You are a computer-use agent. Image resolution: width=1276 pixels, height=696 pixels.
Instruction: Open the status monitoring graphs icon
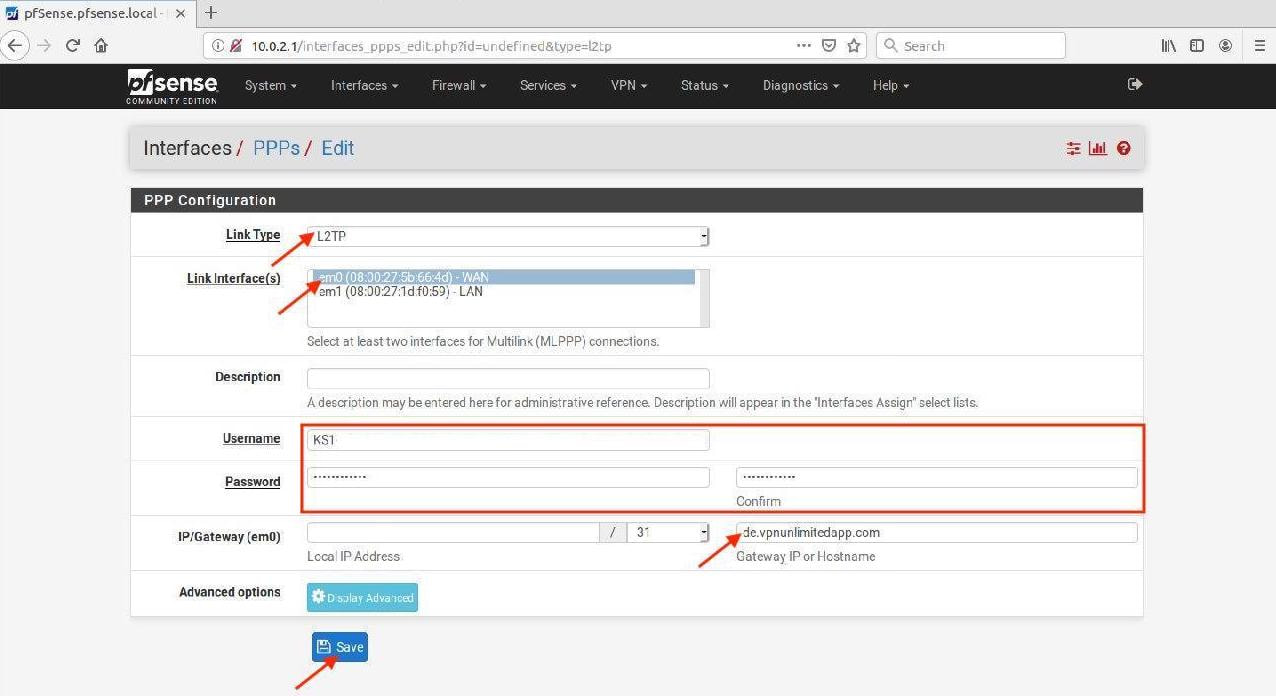click(x=1097, y=148)
